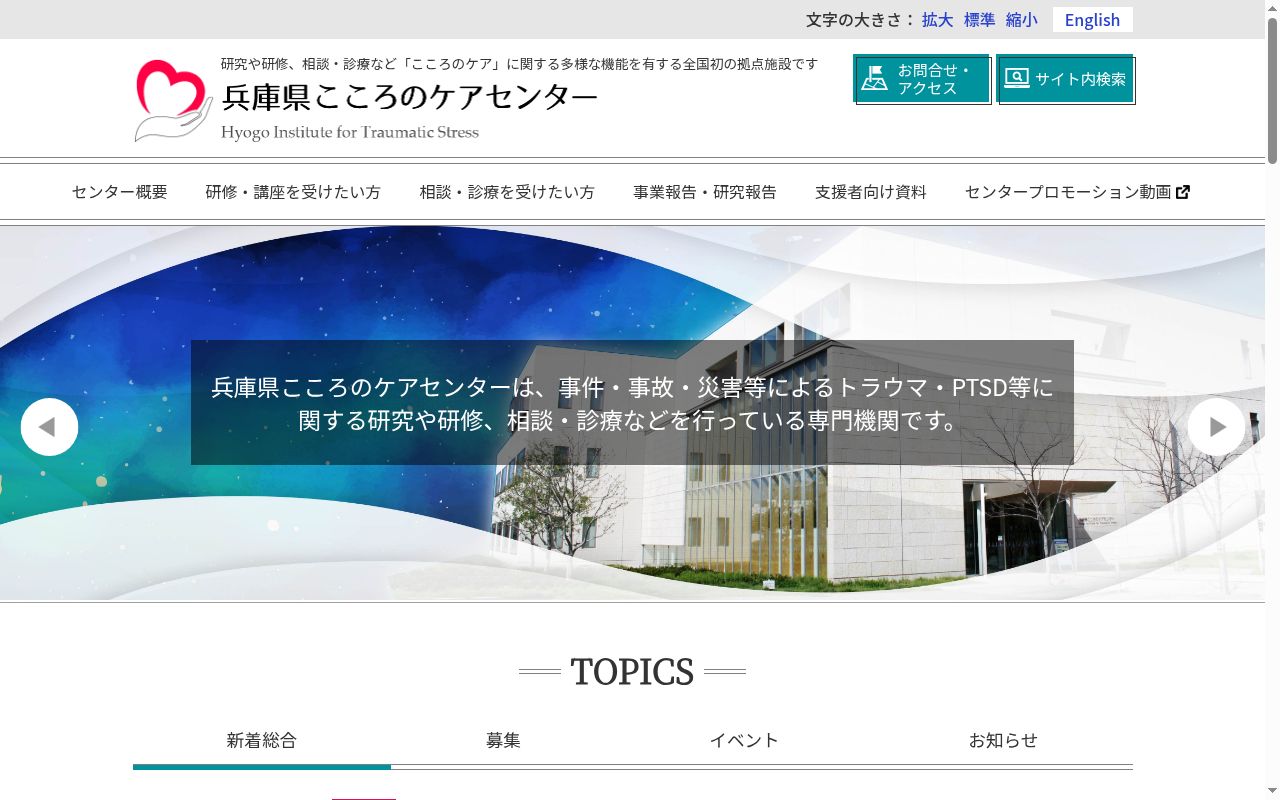Screen dimensions: 1280x800
Task: Open 研修・講座を受けたい方 menu
Action: pos(293,192)
